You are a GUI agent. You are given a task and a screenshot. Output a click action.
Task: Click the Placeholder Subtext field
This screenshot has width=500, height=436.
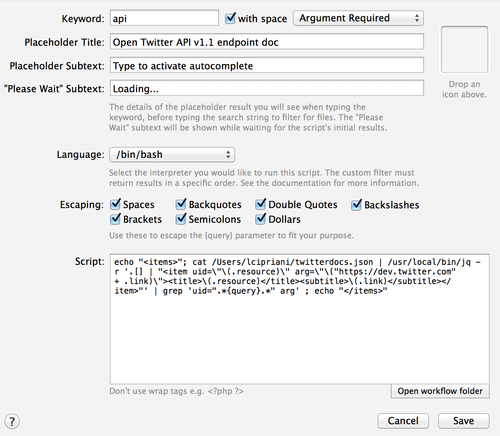pos(267,66)
